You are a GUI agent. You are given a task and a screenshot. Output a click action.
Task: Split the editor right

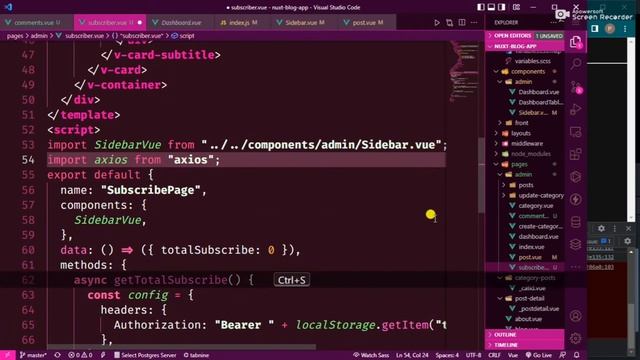click(x=462, y=22)
